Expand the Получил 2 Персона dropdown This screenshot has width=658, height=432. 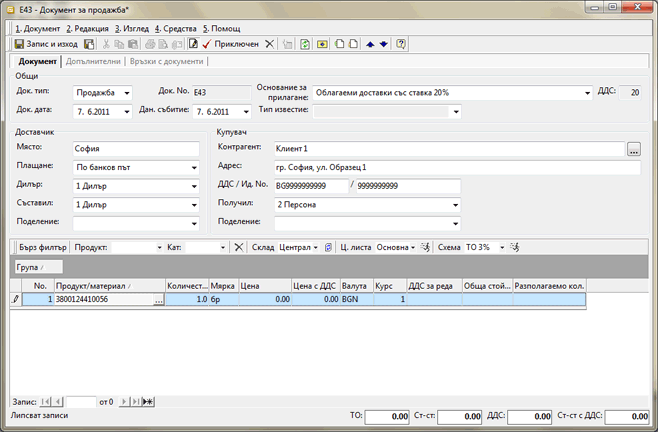[455, 205]
